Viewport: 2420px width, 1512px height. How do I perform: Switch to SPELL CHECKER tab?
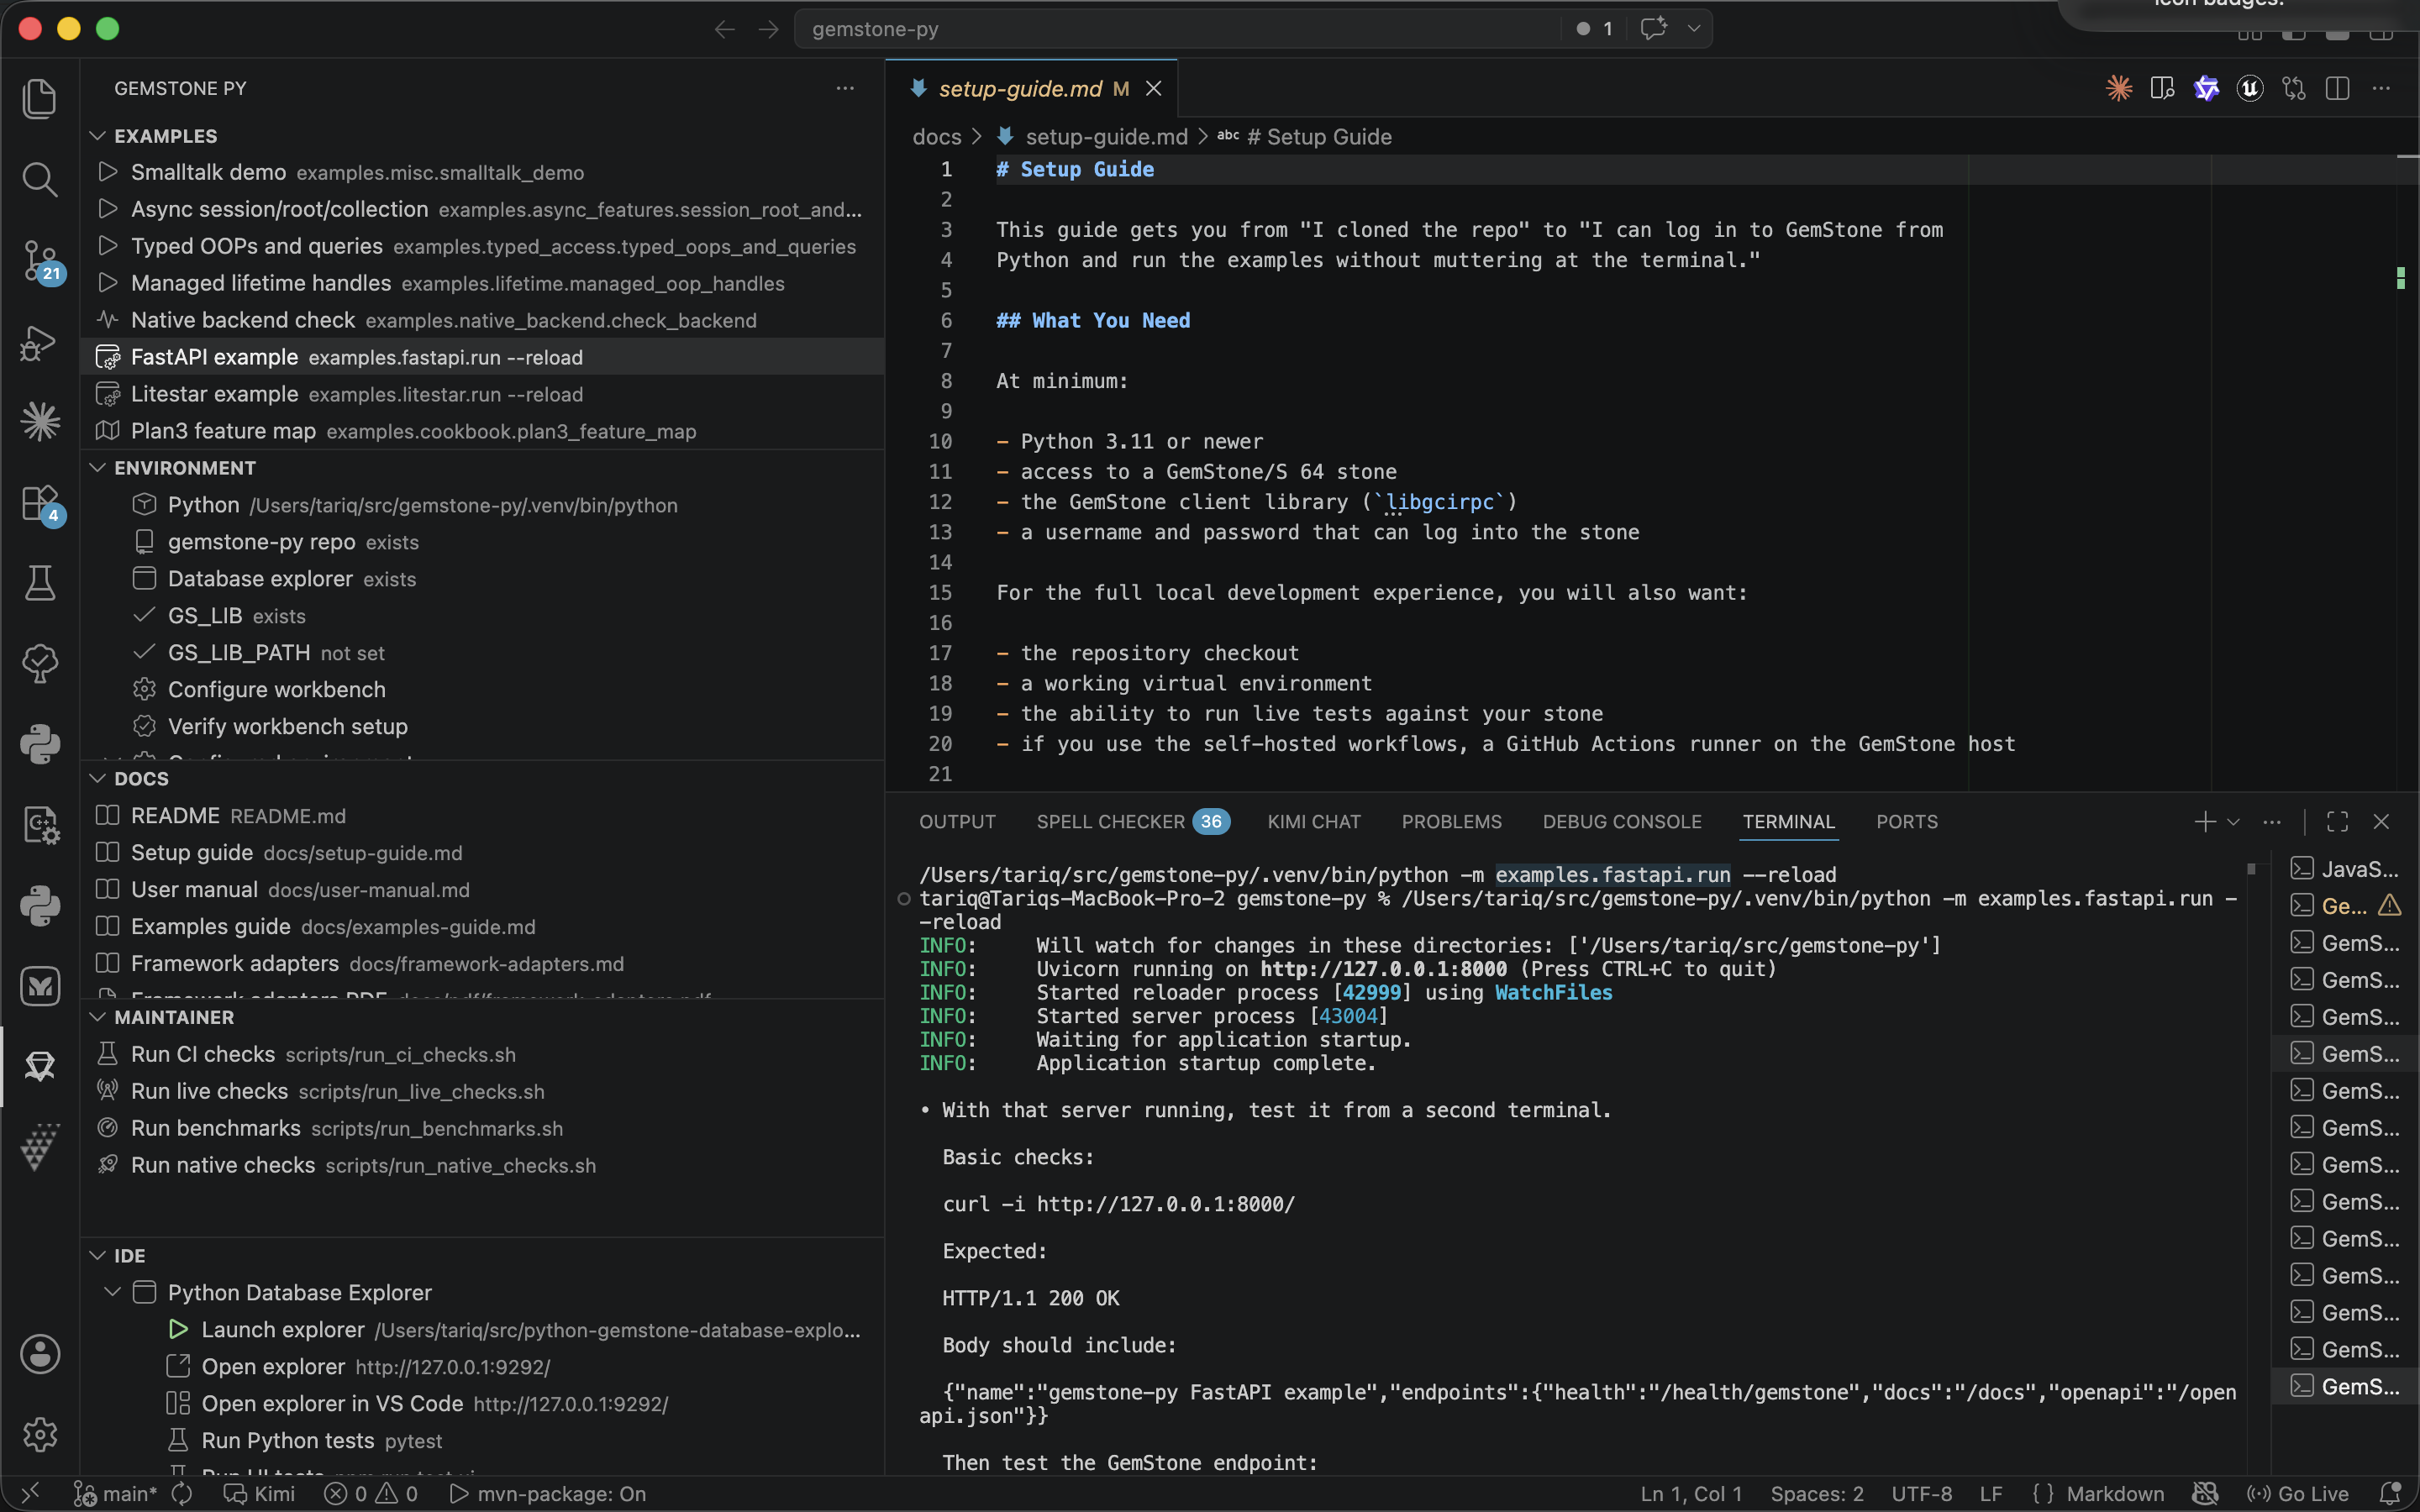coord(1132,821)
